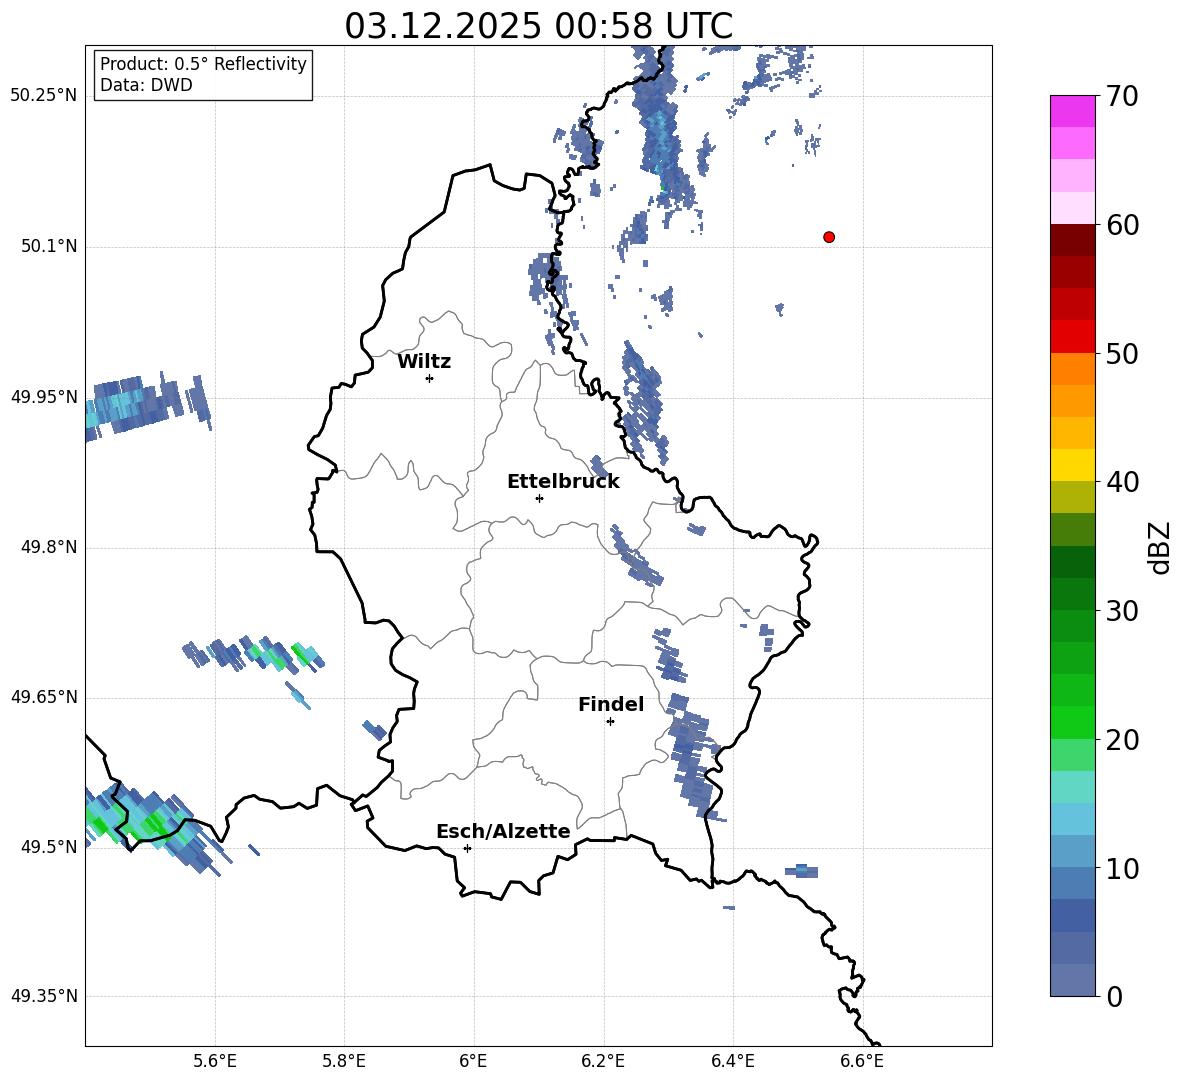Click the dark red colorbar swatch below 60

tap(1073, 240)
